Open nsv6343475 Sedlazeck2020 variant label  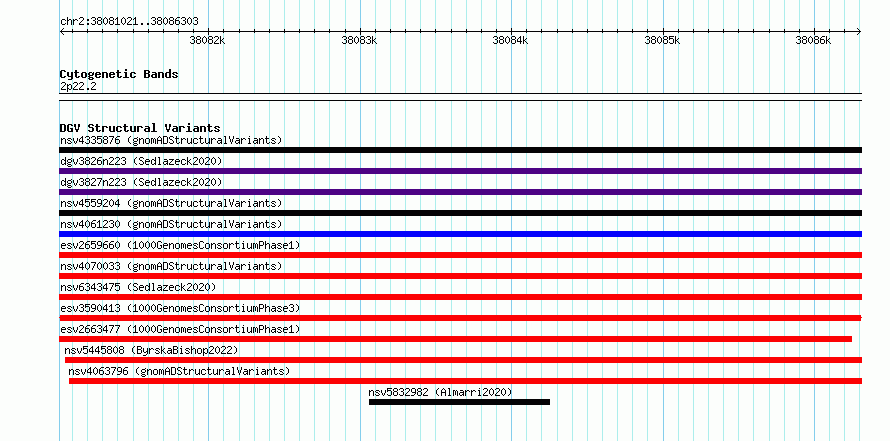tap(138, 287)
